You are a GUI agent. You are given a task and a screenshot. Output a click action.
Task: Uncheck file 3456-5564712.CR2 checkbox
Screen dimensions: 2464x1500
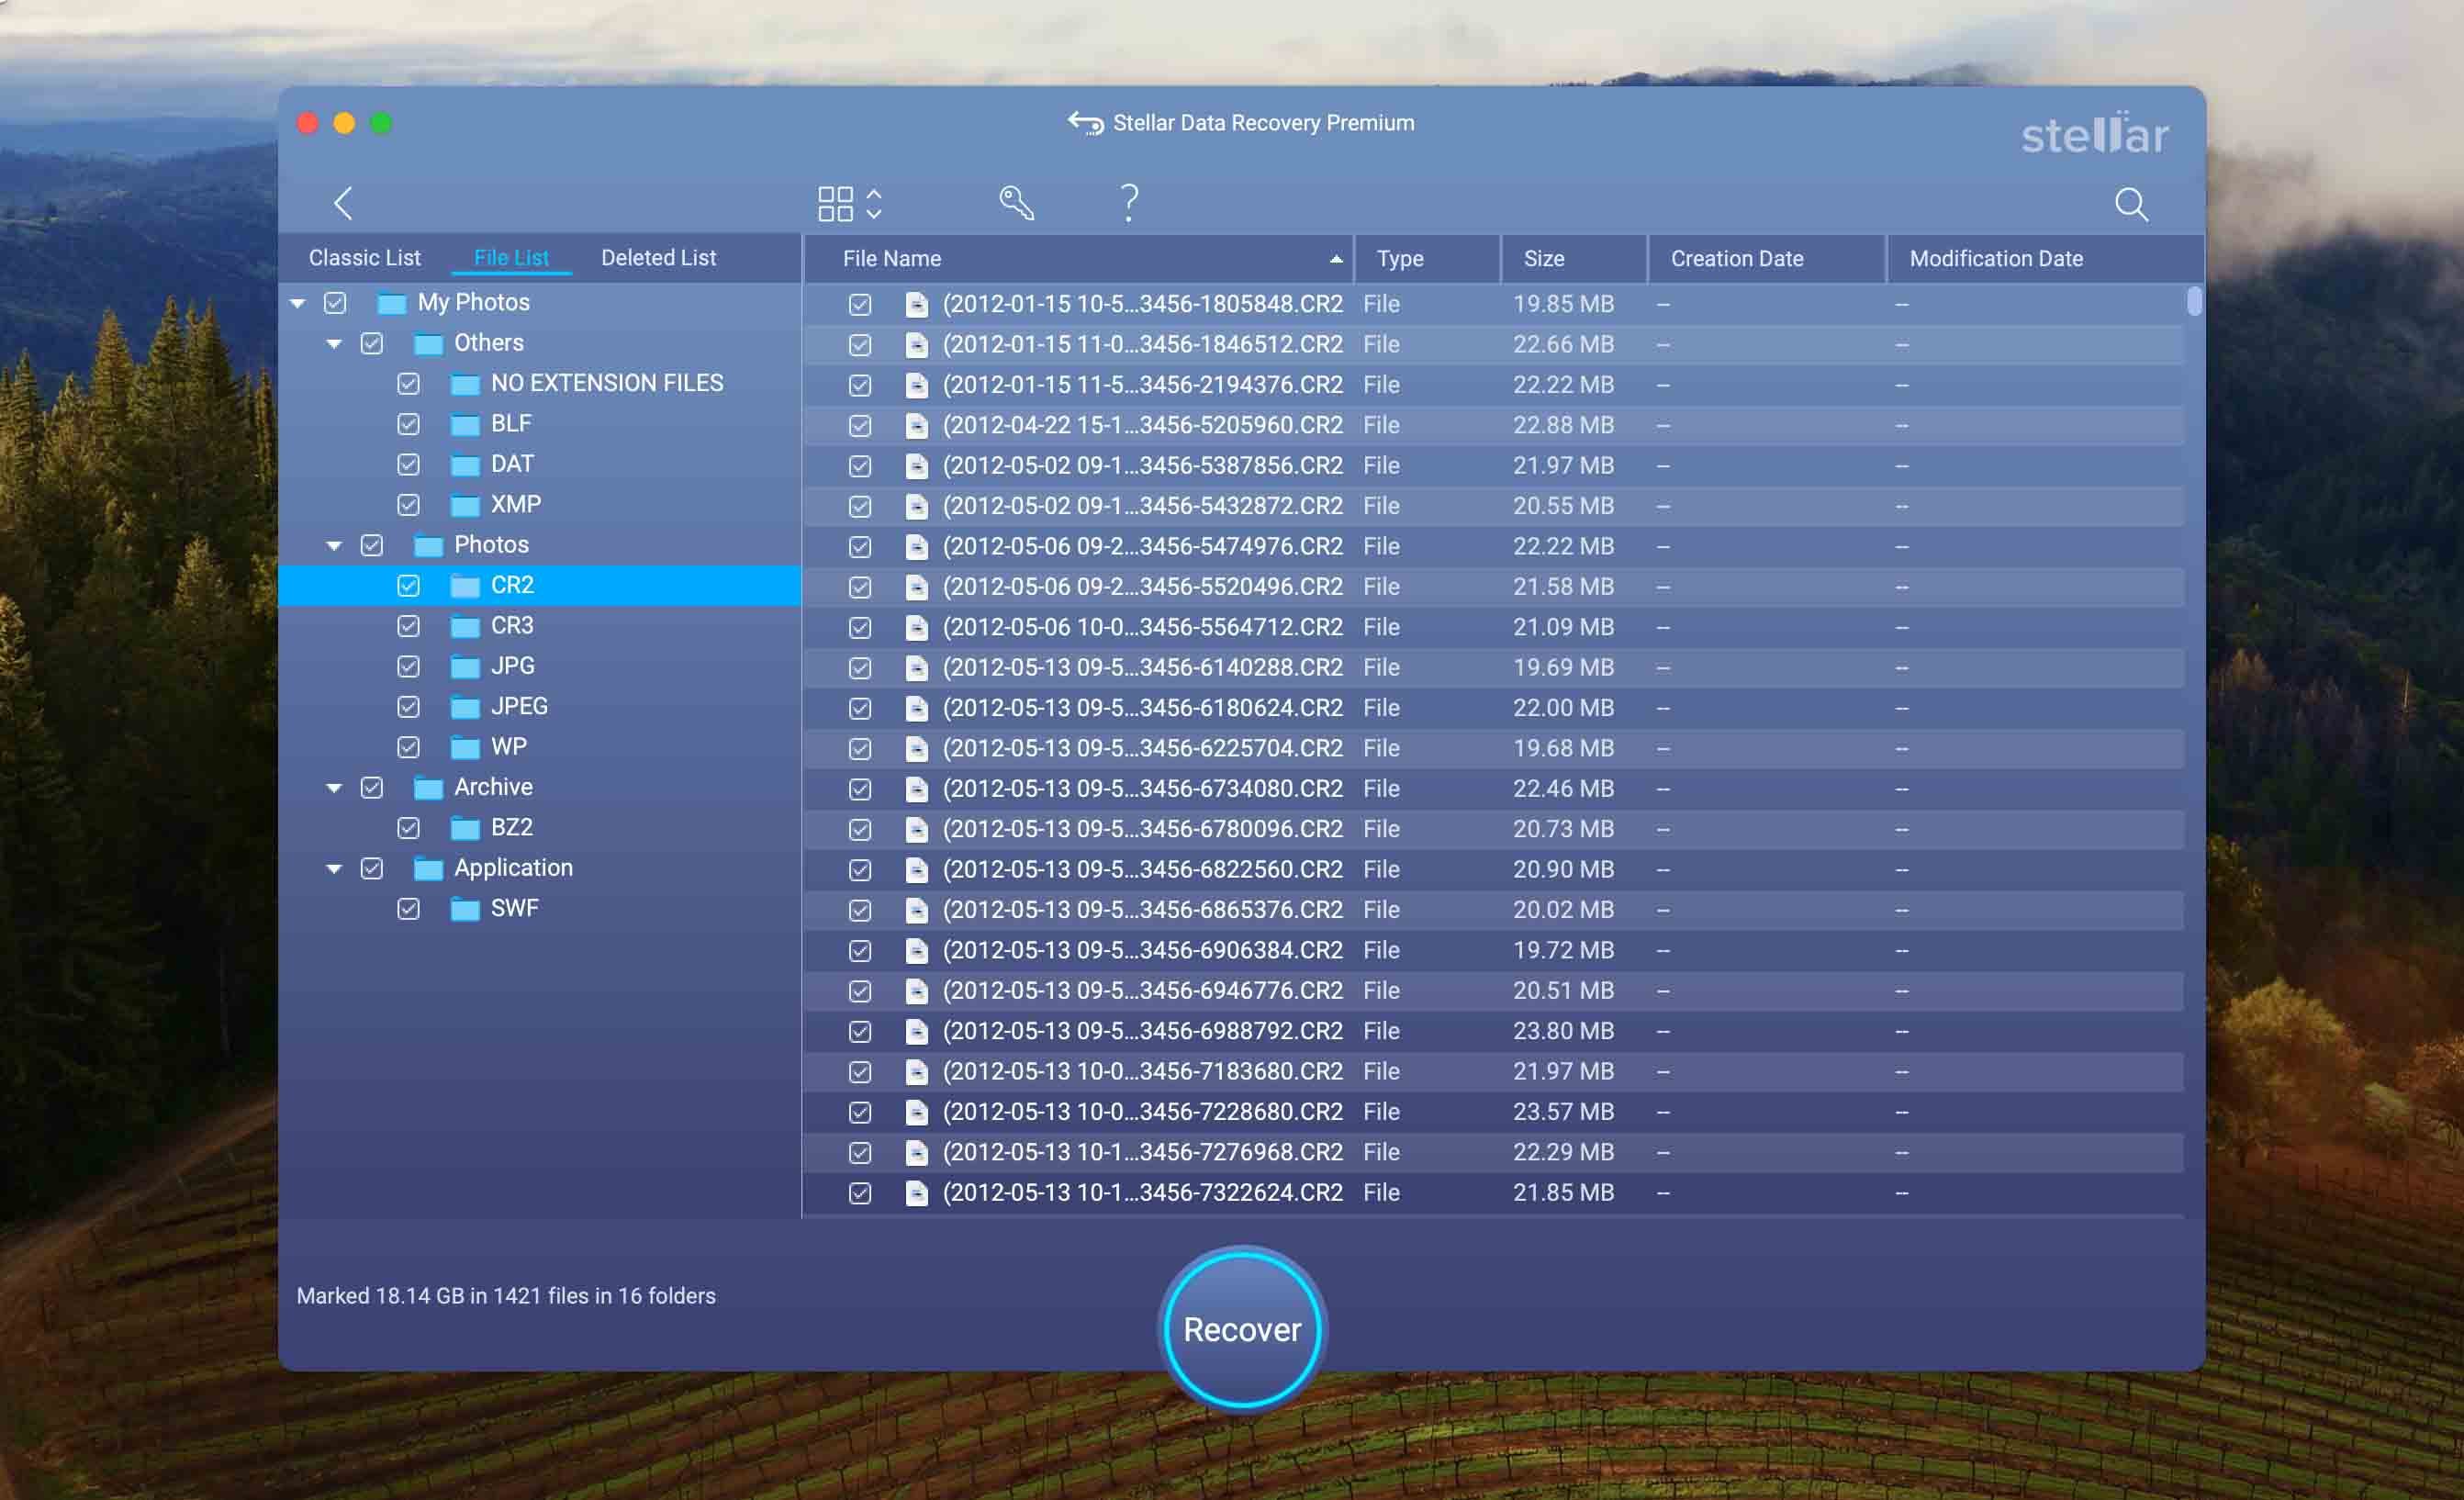(x=860, y=628)
